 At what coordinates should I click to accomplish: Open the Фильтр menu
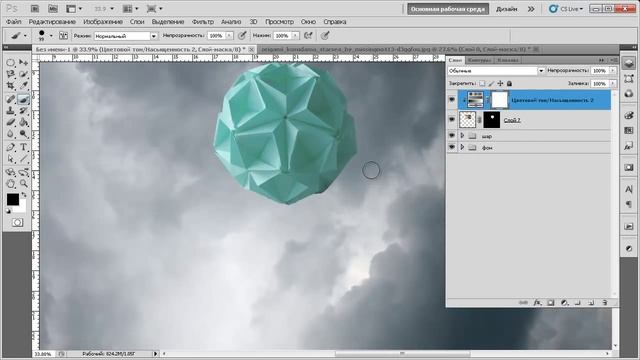pyautogui.click(x=202, y=22)
